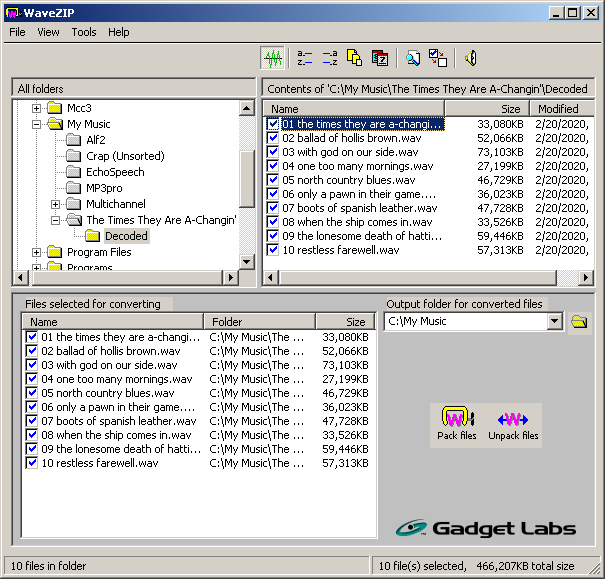This screenshot has height=579, width=605.
Task: Click '10 files in folder' status text
Action: pos(49,566)
